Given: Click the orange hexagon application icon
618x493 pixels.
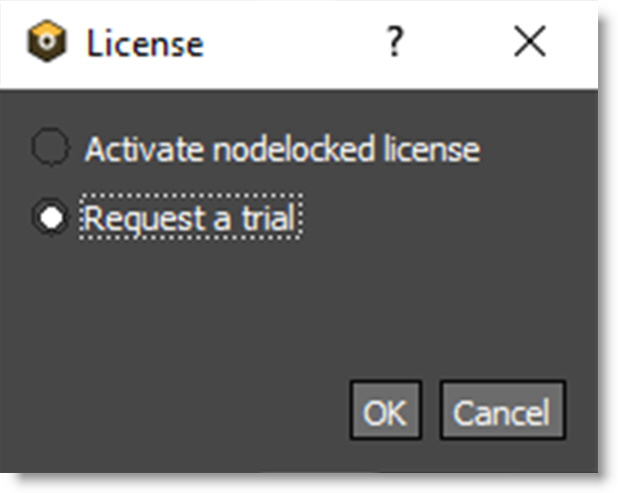Looking at the screenshot, I should pyautogui.click(x=47, y=43).
